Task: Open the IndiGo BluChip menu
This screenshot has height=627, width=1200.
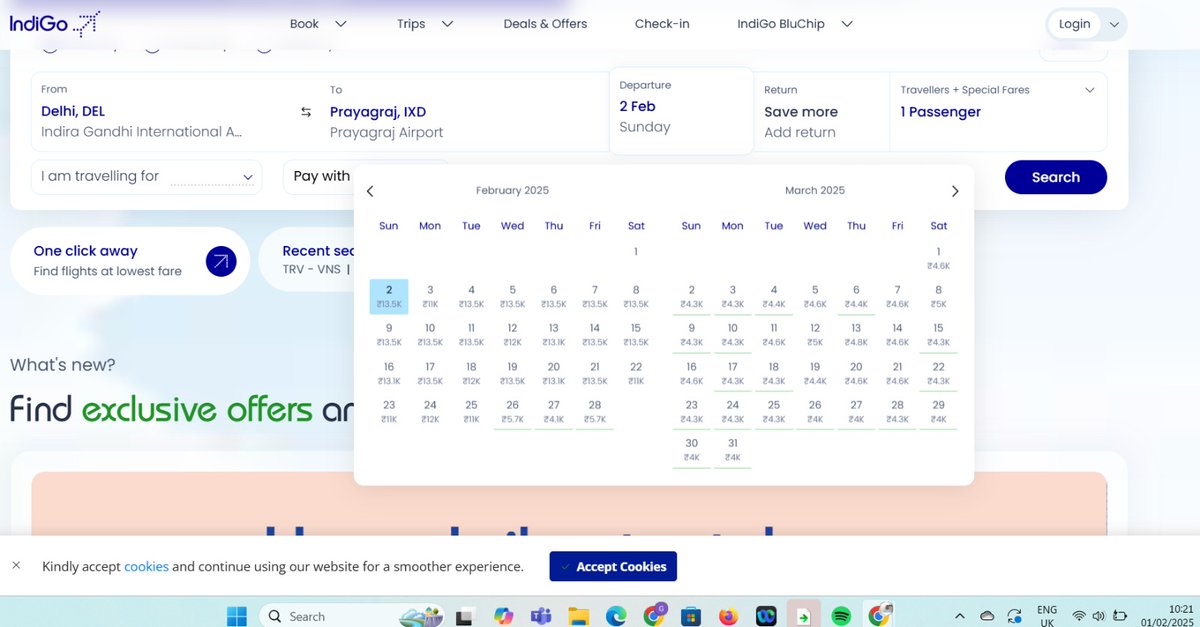Action: point(795,24)
